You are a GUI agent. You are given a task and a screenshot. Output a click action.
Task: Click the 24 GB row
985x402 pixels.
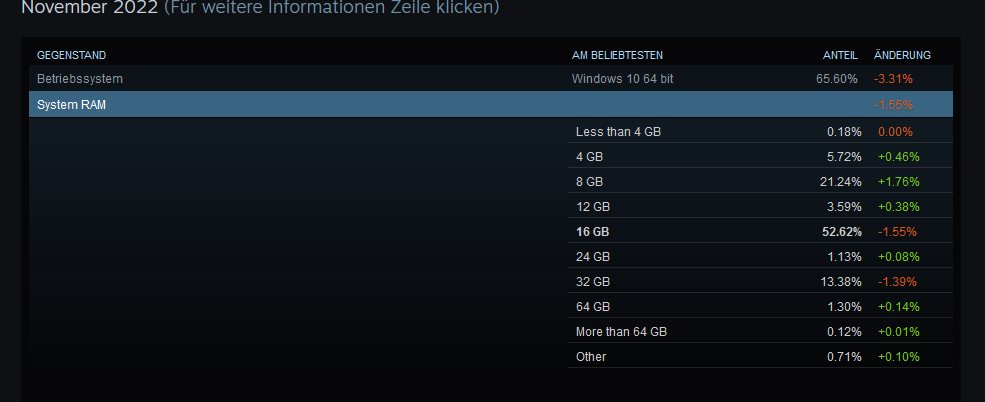[x=760, y=256]
